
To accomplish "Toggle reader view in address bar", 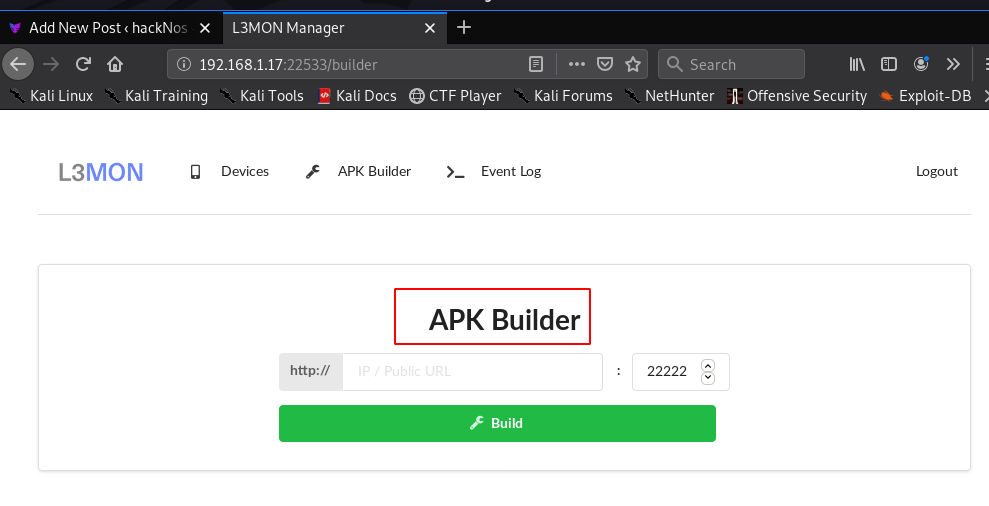I will click(535, 64).
